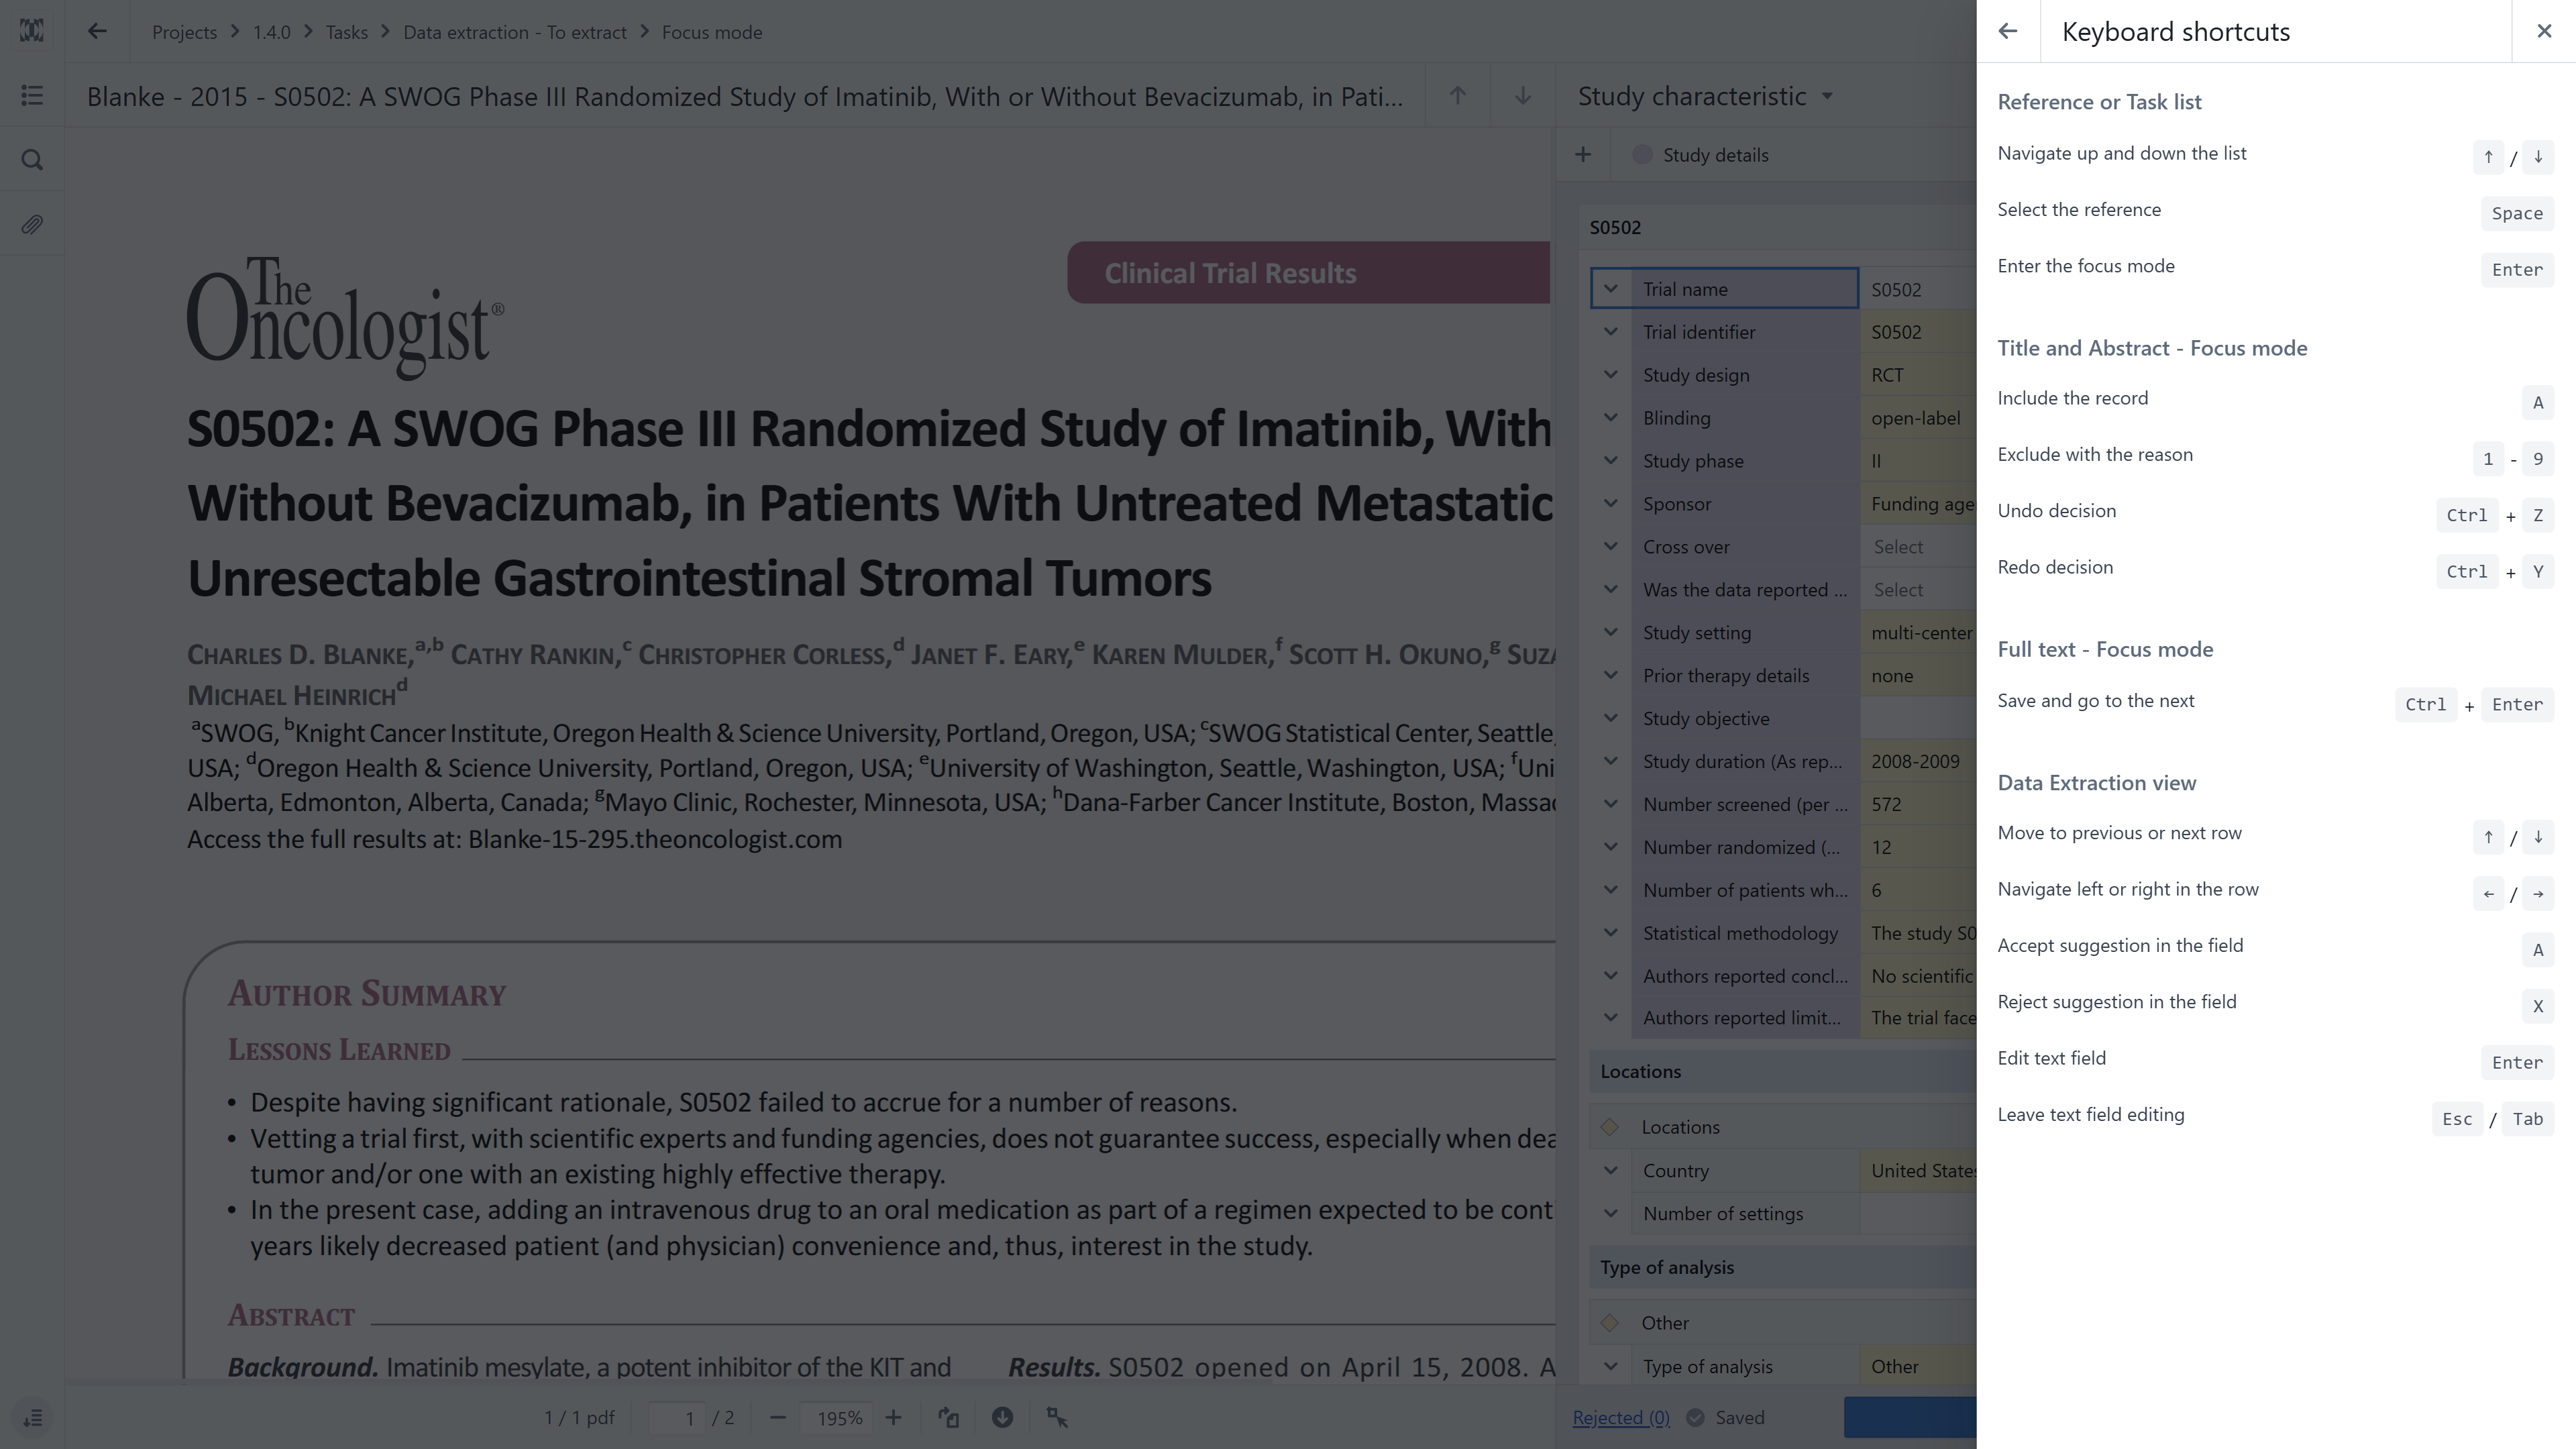Open the Projects breadcrumb

point(184,32)
